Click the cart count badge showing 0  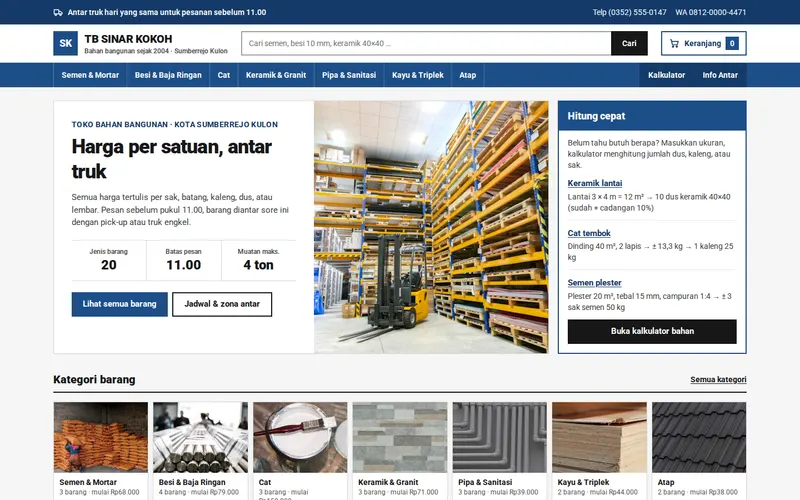coord(732,43)
